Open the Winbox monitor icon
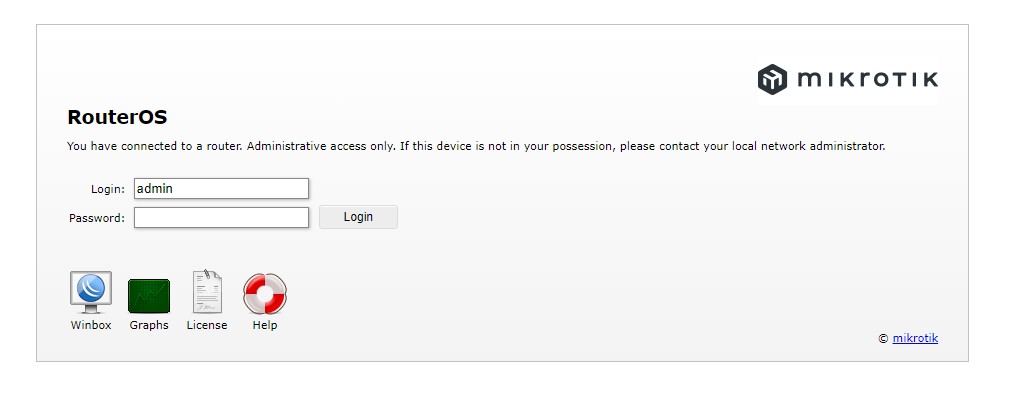The height and width of the screenshot is (400, 1009). pyautogui.click(x=91, y=292)
